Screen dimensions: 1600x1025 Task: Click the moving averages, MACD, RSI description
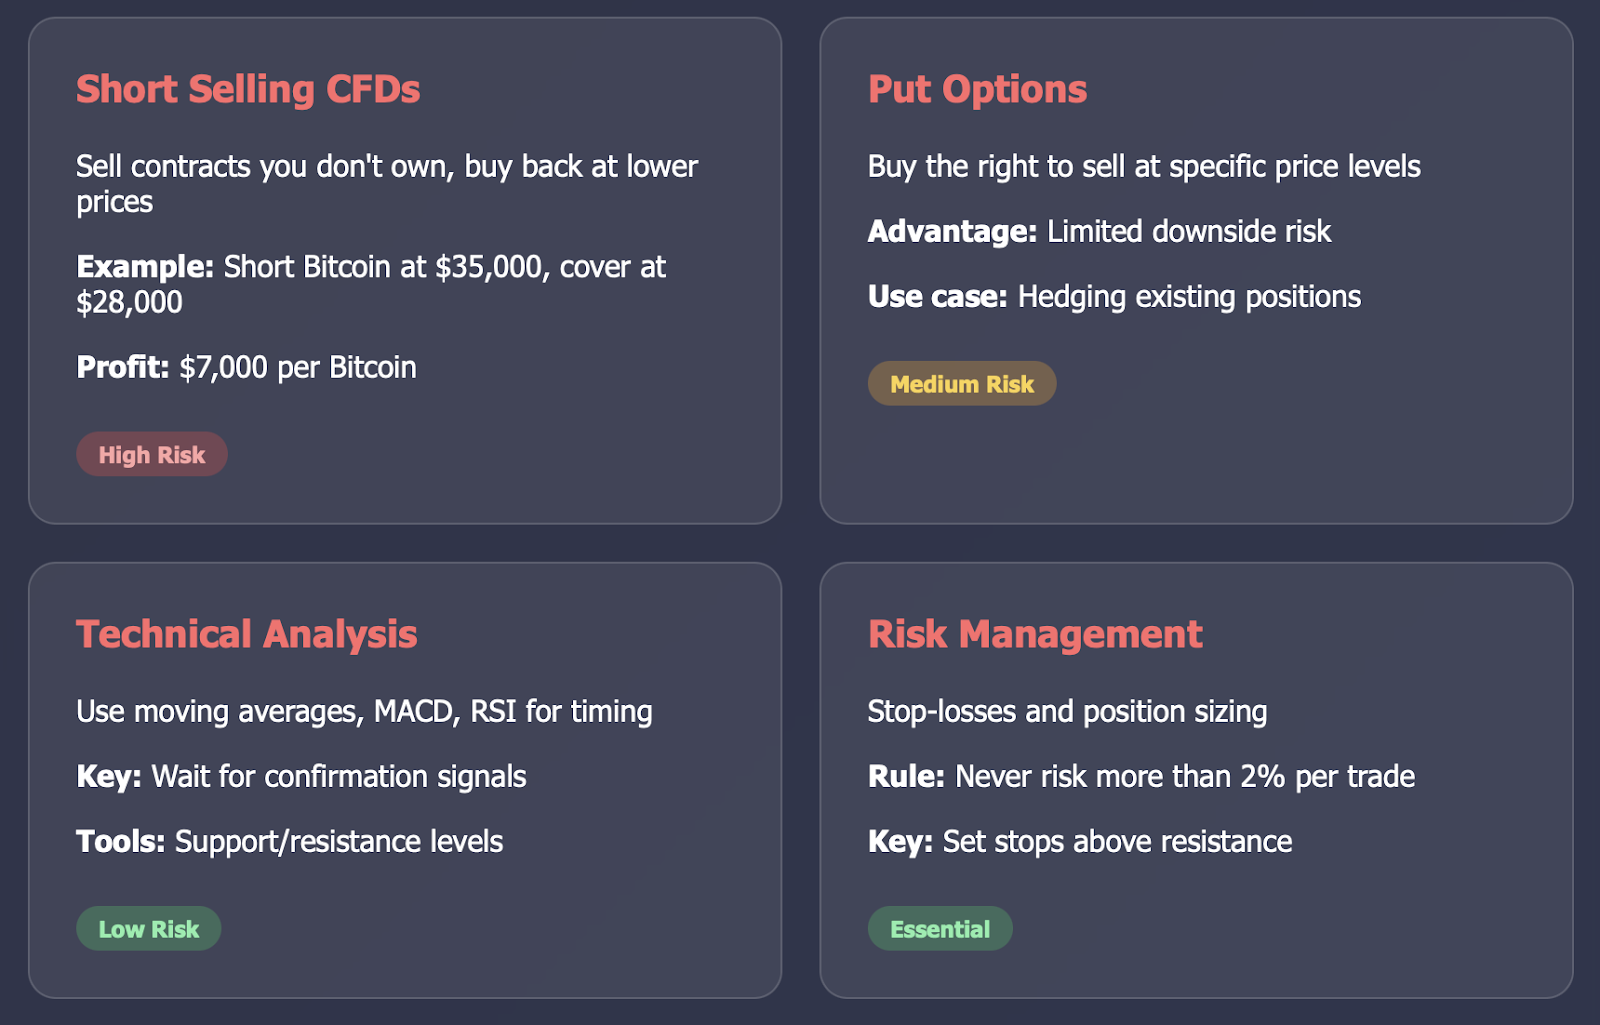tap(364, 711)
